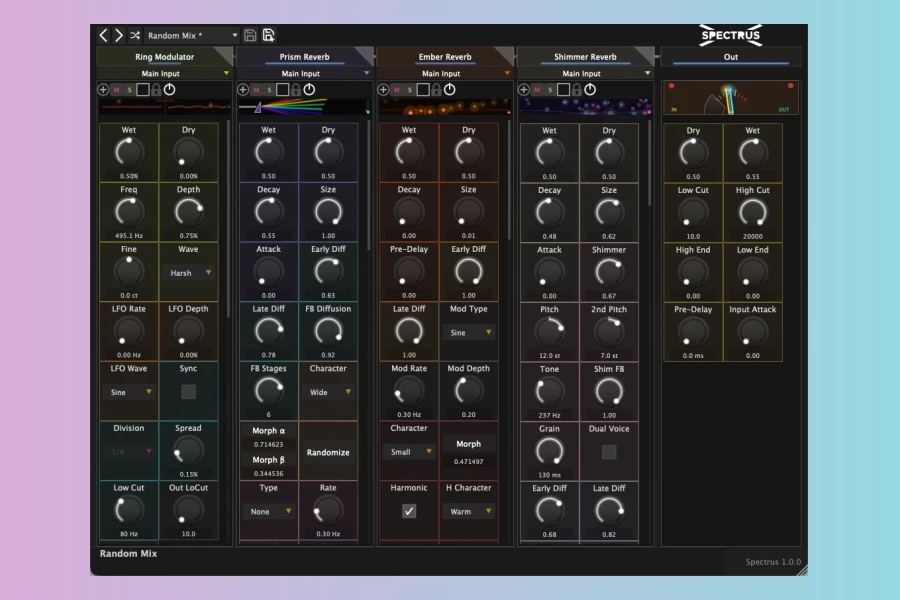Click the Morph button in Ember Reverb

click(x=469, y=444)
